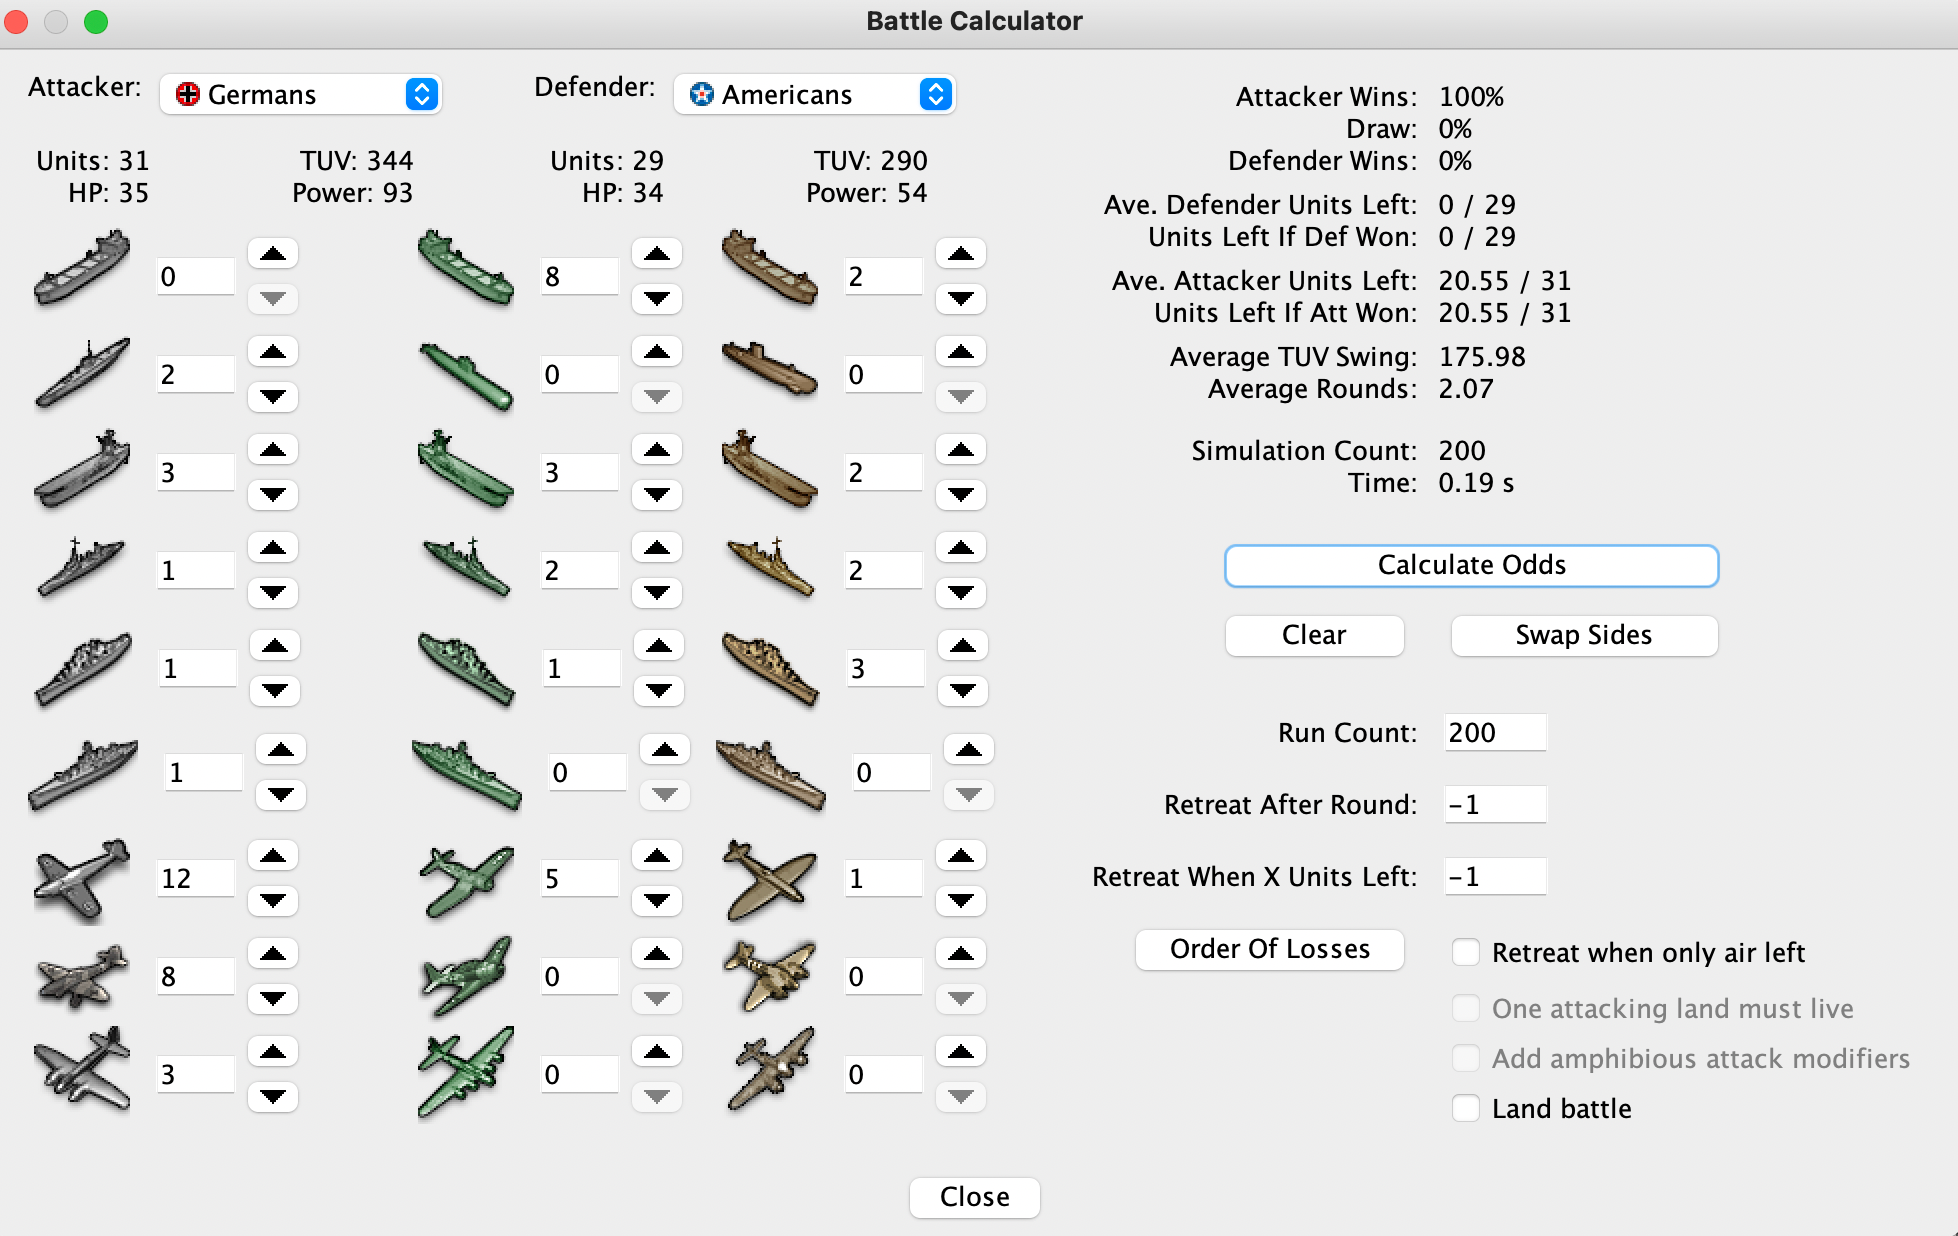This screenshot has height=1236, width=1958.
Task: Click the gray heavy bomber icon beside 3
Action: (x=82, y=1069)
